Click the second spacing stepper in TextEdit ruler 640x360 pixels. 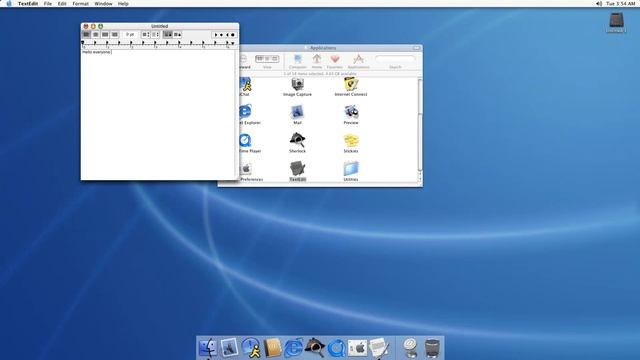155,35
